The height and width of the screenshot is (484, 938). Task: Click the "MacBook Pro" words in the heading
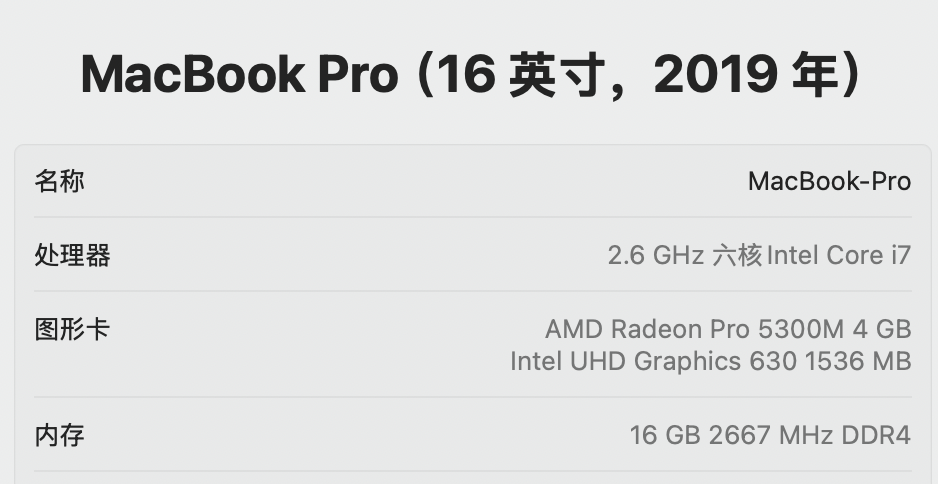coord(239,75)
